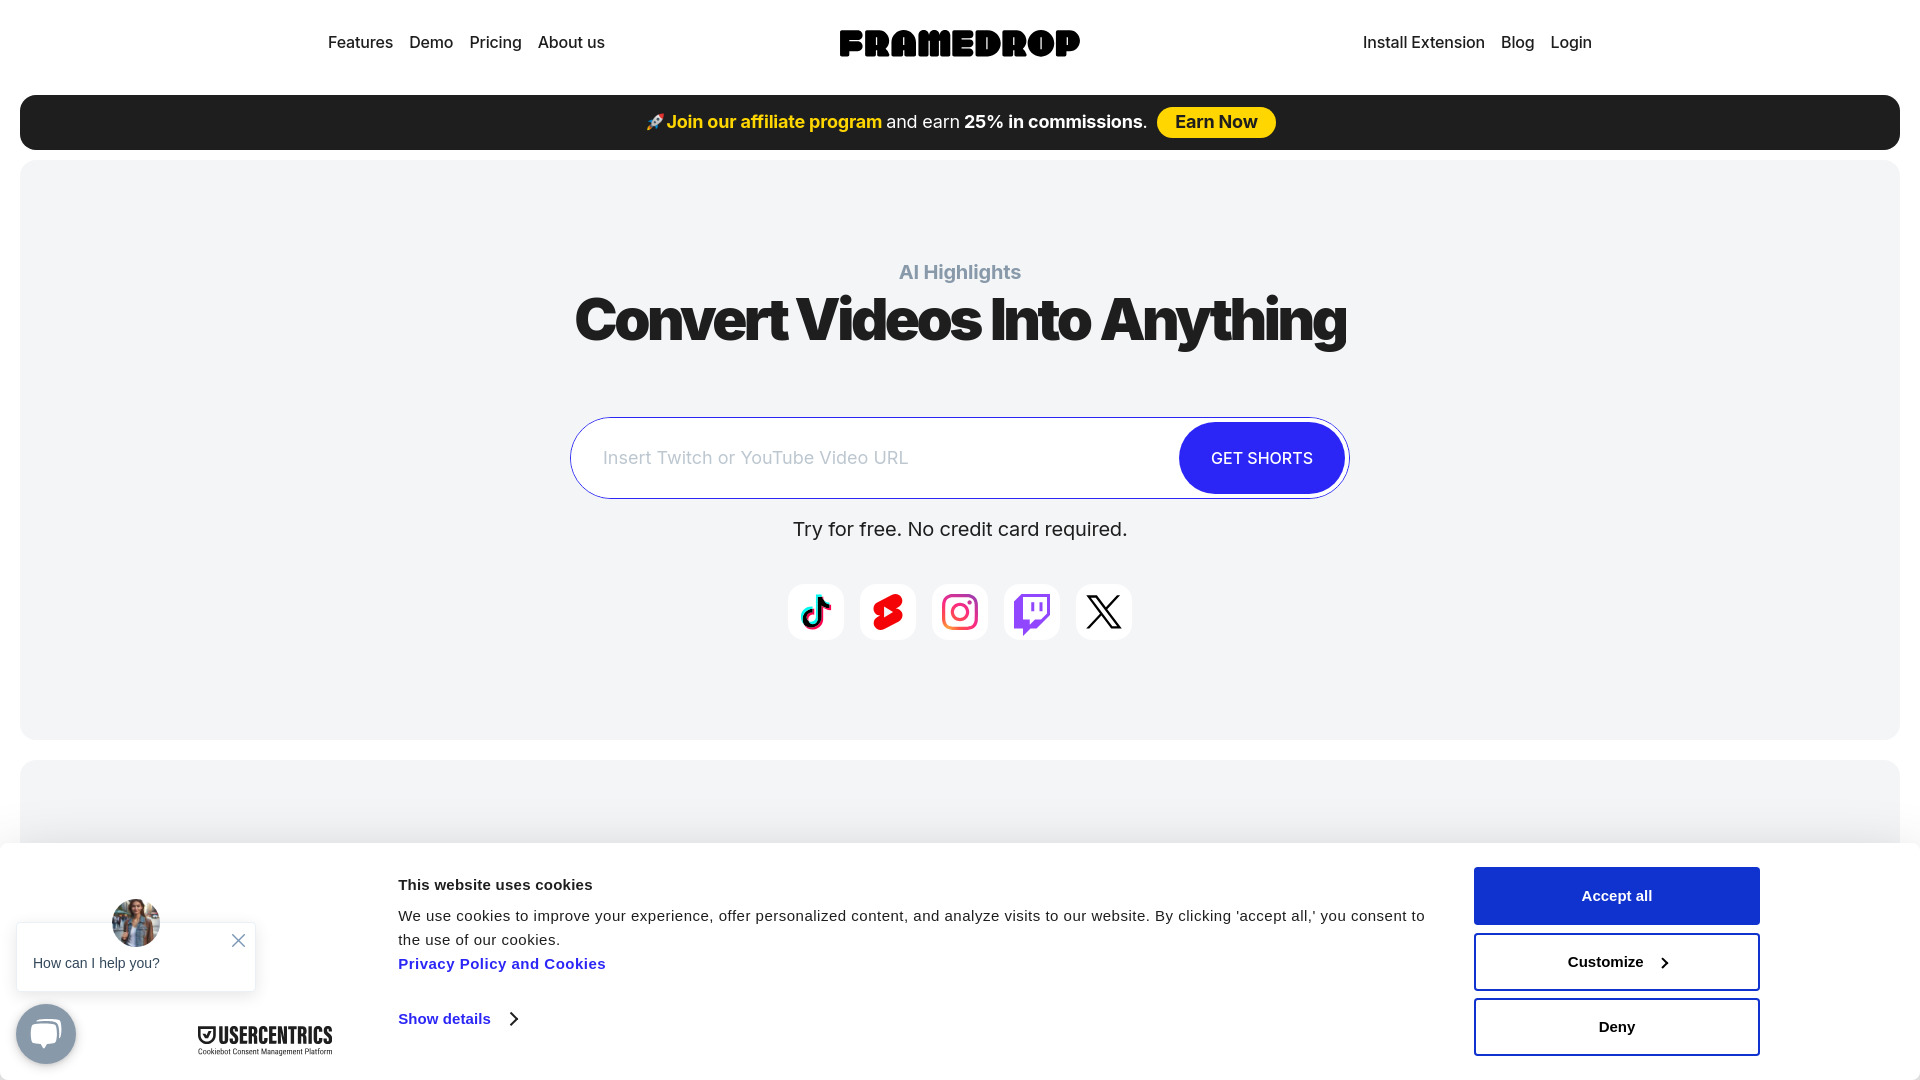
Task: Expand 'Show details' cookie section
Action: coord(458,1018)
